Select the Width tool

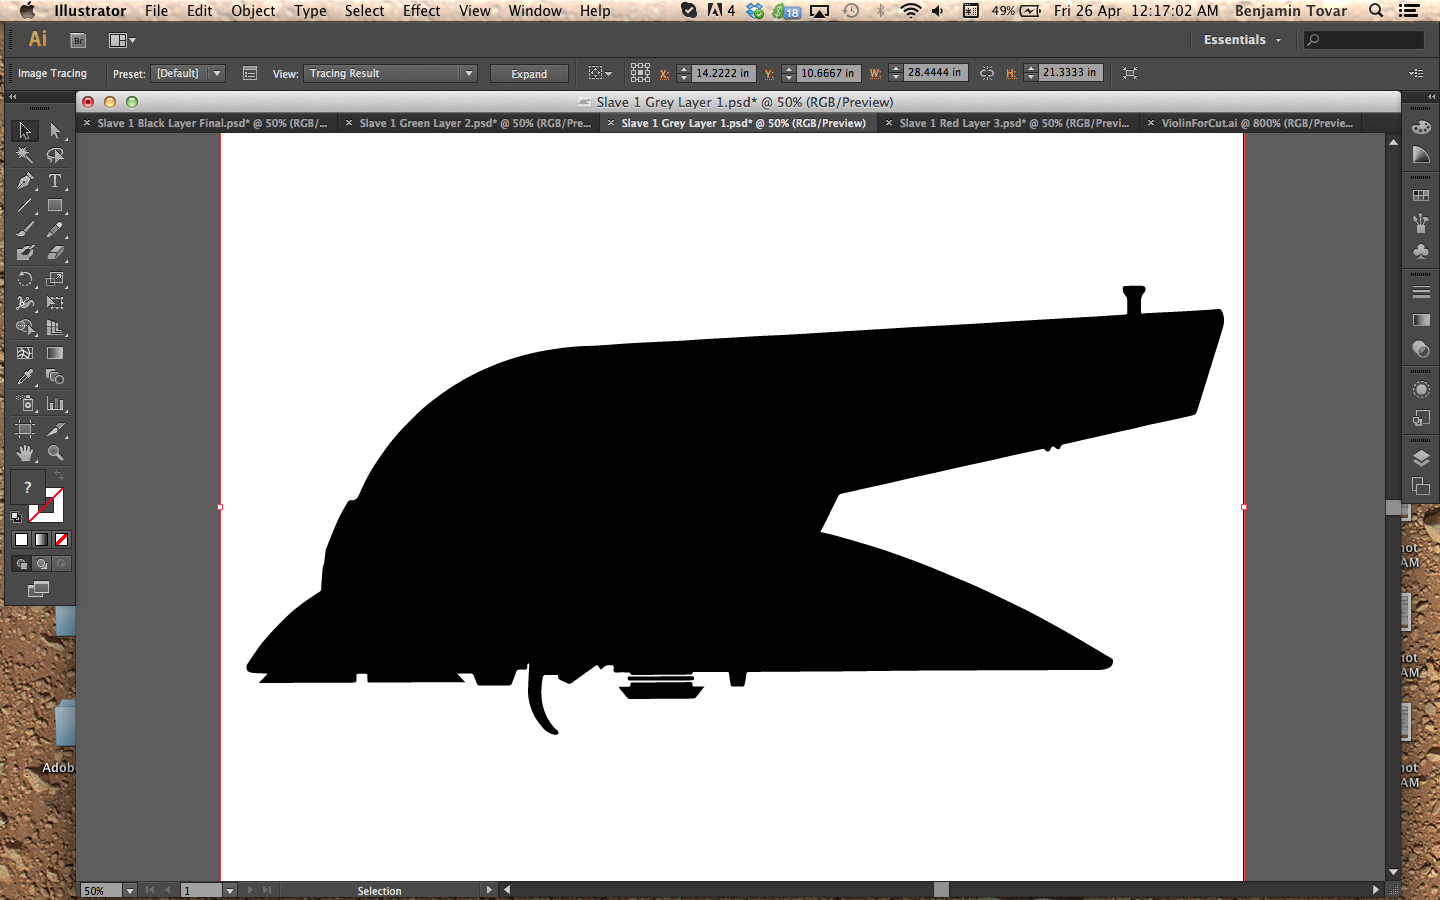pyautogui.click(x=25, y=303)
